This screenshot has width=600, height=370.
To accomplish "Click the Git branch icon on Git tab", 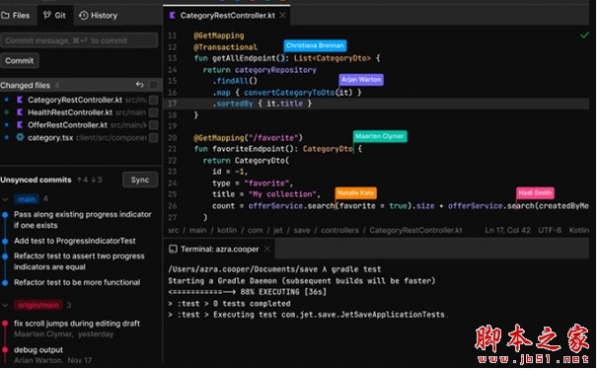I will 47,15.
